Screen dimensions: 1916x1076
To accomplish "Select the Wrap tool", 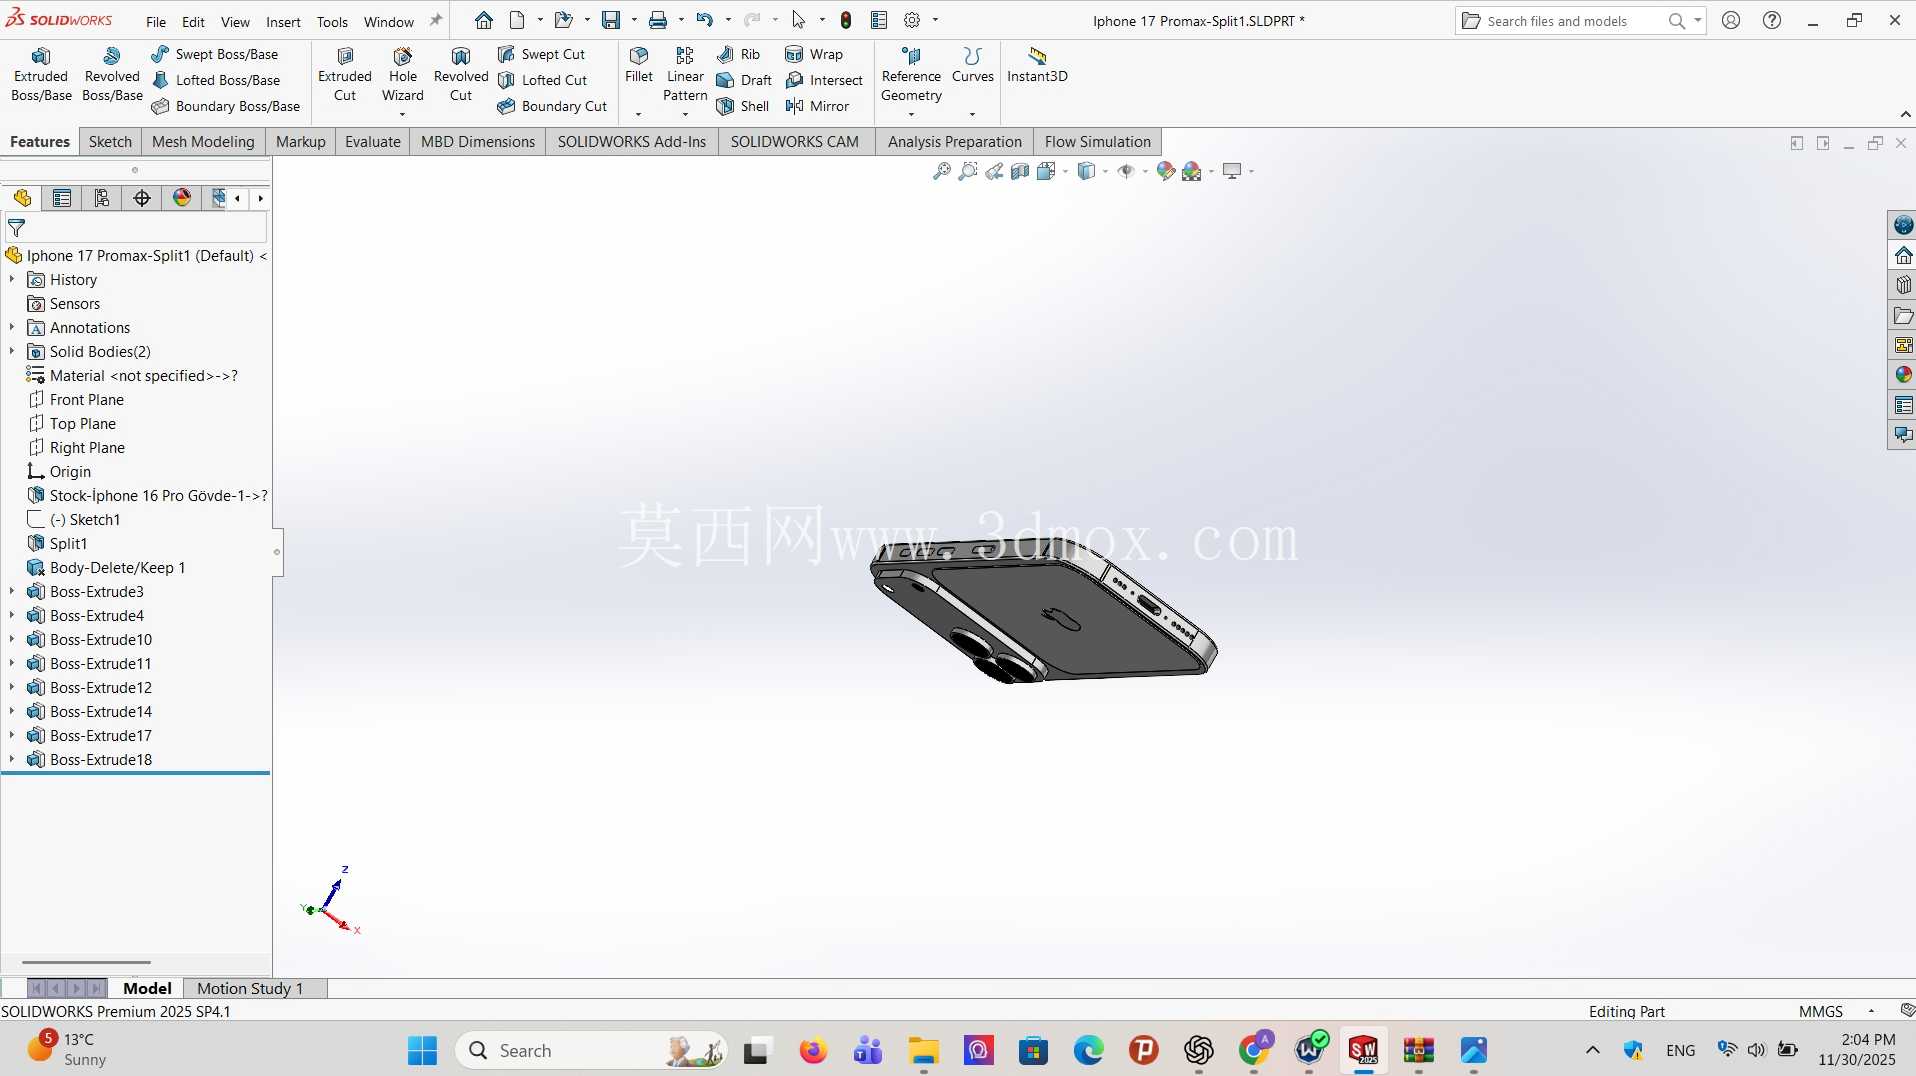I will [814, 54].
